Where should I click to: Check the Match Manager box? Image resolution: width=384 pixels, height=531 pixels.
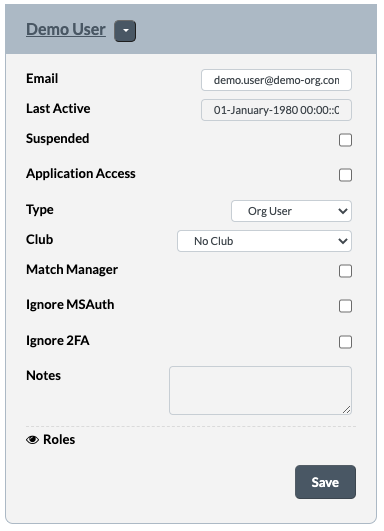click(345, 271)
